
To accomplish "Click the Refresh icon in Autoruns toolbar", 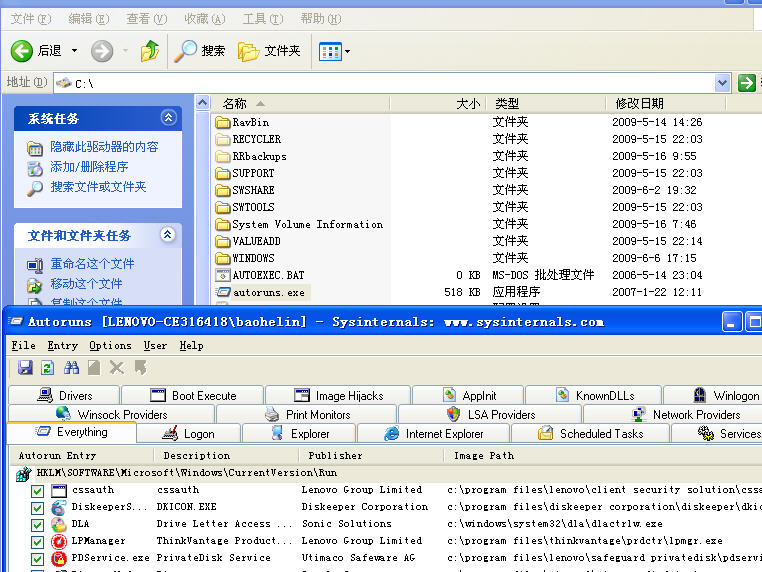I will point(47,368).
